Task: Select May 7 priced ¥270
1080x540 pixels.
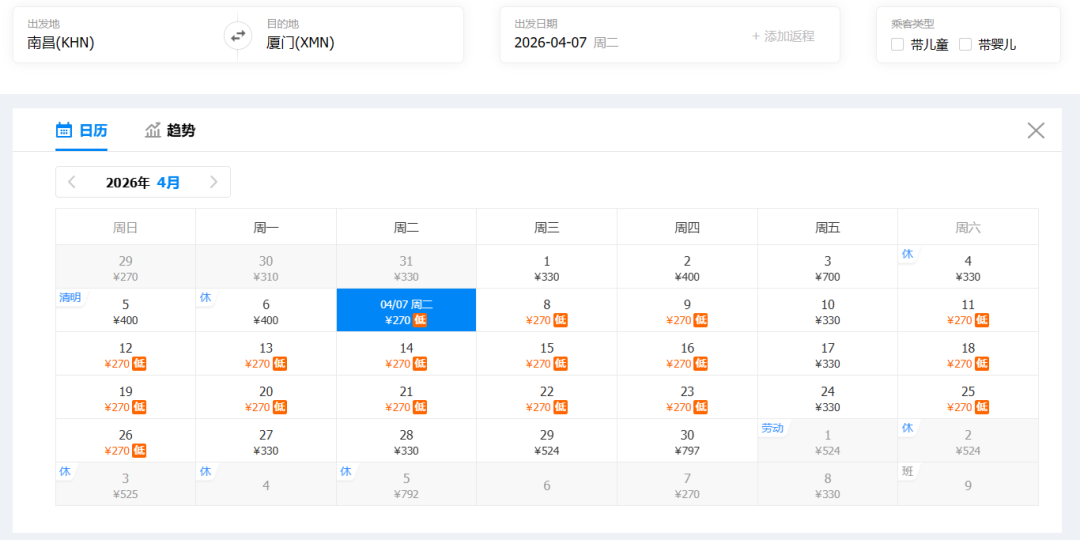Action: [x=687, y=484]
